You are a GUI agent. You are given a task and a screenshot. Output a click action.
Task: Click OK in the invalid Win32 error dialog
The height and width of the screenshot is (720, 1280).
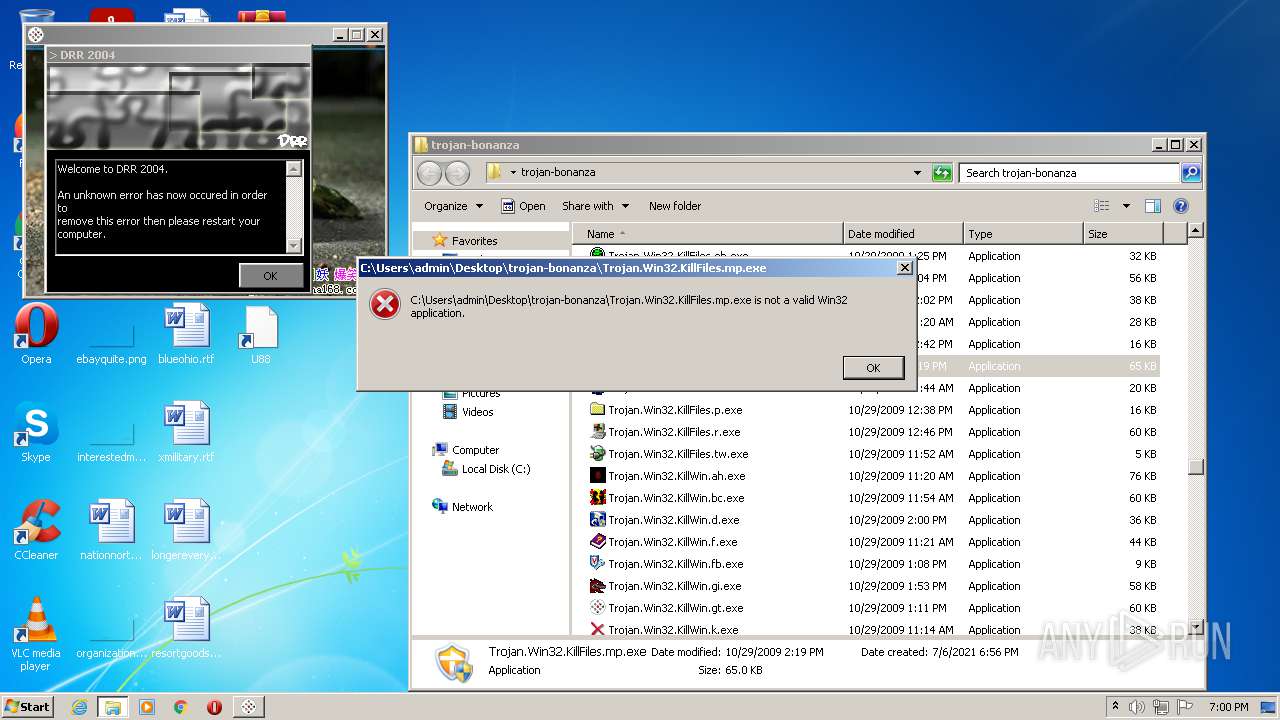pos(873,368)
